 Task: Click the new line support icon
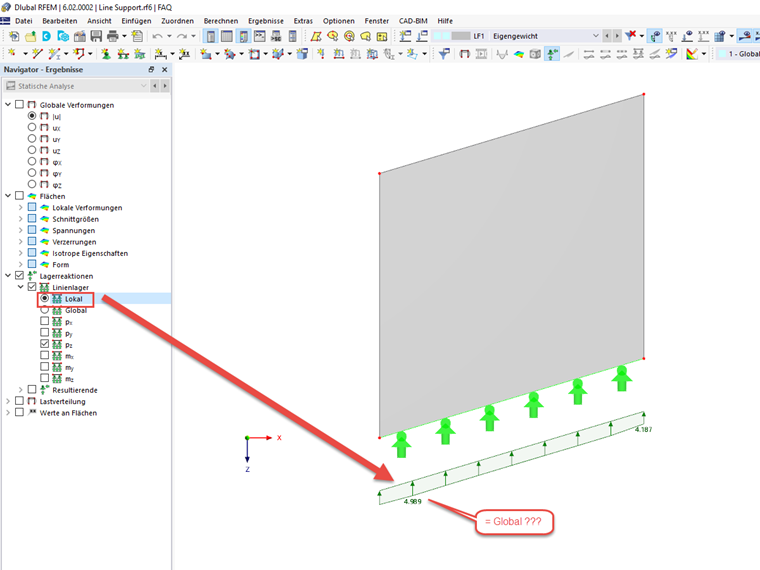pyautogui.click(x=123, y=54)
